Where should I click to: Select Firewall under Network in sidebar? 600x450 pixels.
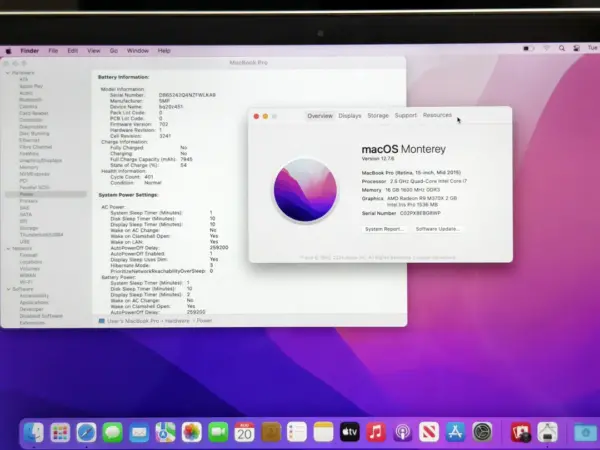tap(29, 255)
